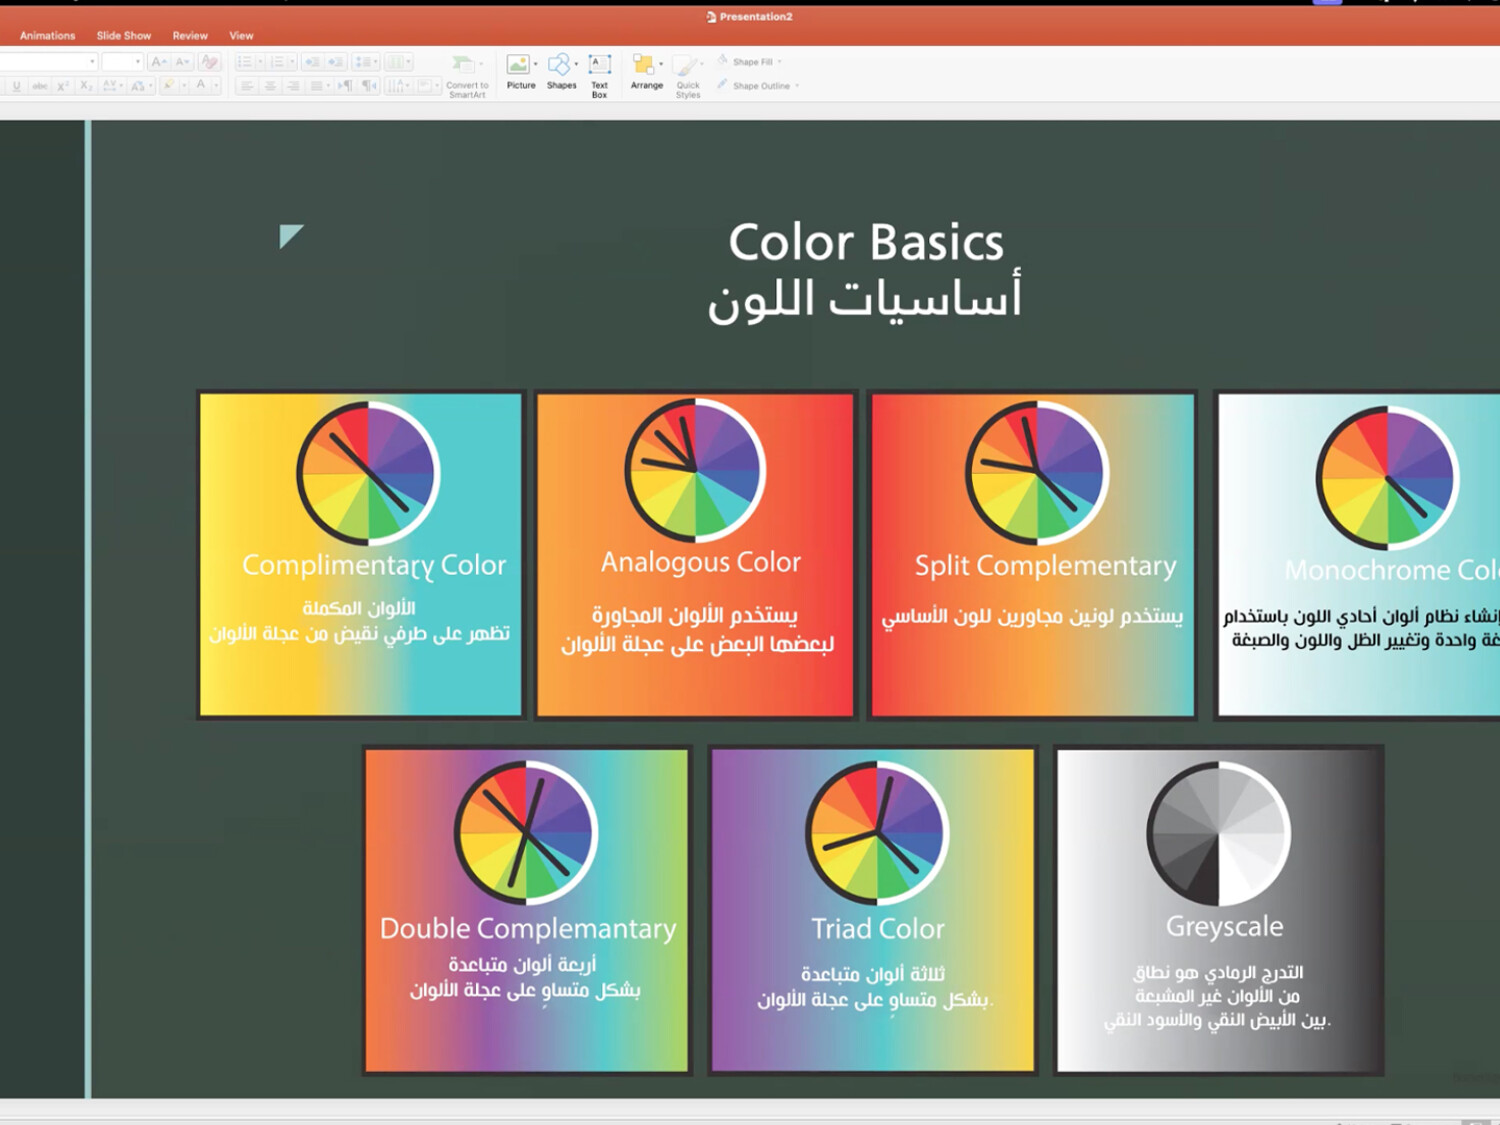Click Increase Font Size button
This screenshot has width=1500, height=1125.
coord(158,62)
